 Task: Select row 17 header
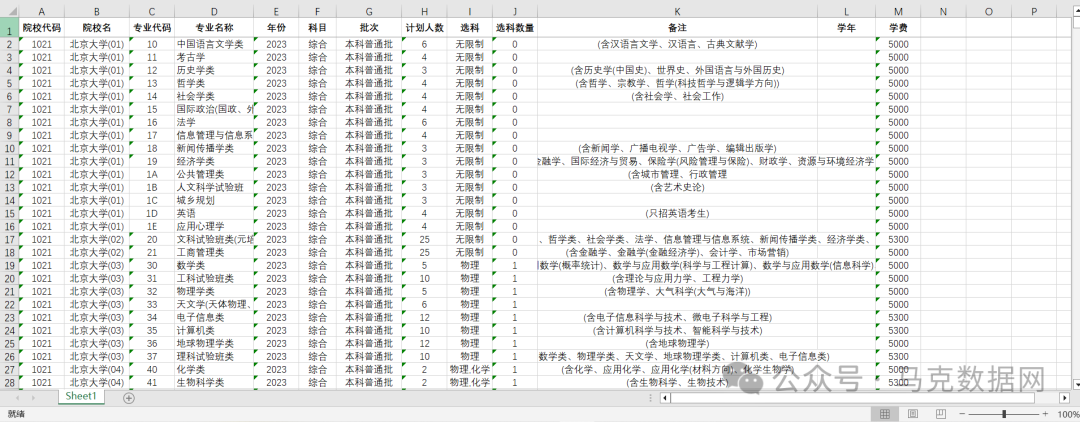[10, 239]
